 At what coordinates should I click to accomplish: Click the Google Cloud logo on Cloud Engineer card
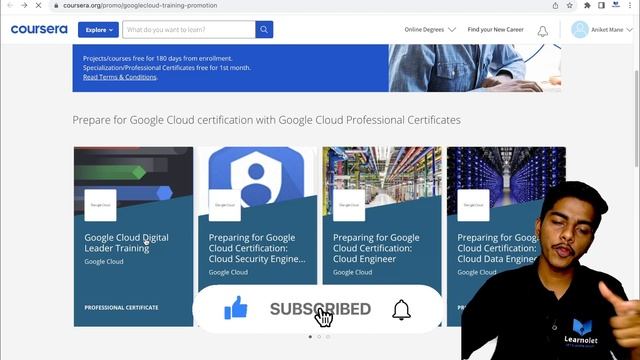coord(349,205)
